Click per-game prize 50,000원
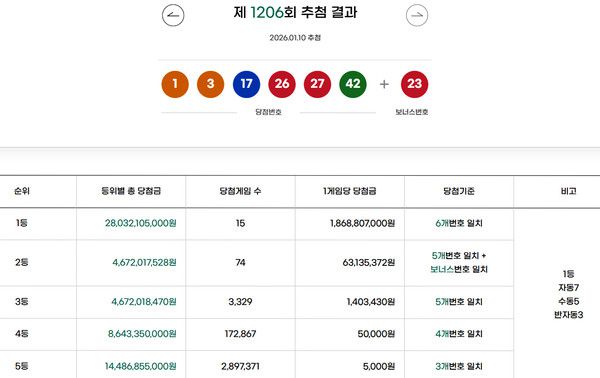The width and height of the screenshot is (600, 378). click(x=376, y=334)
